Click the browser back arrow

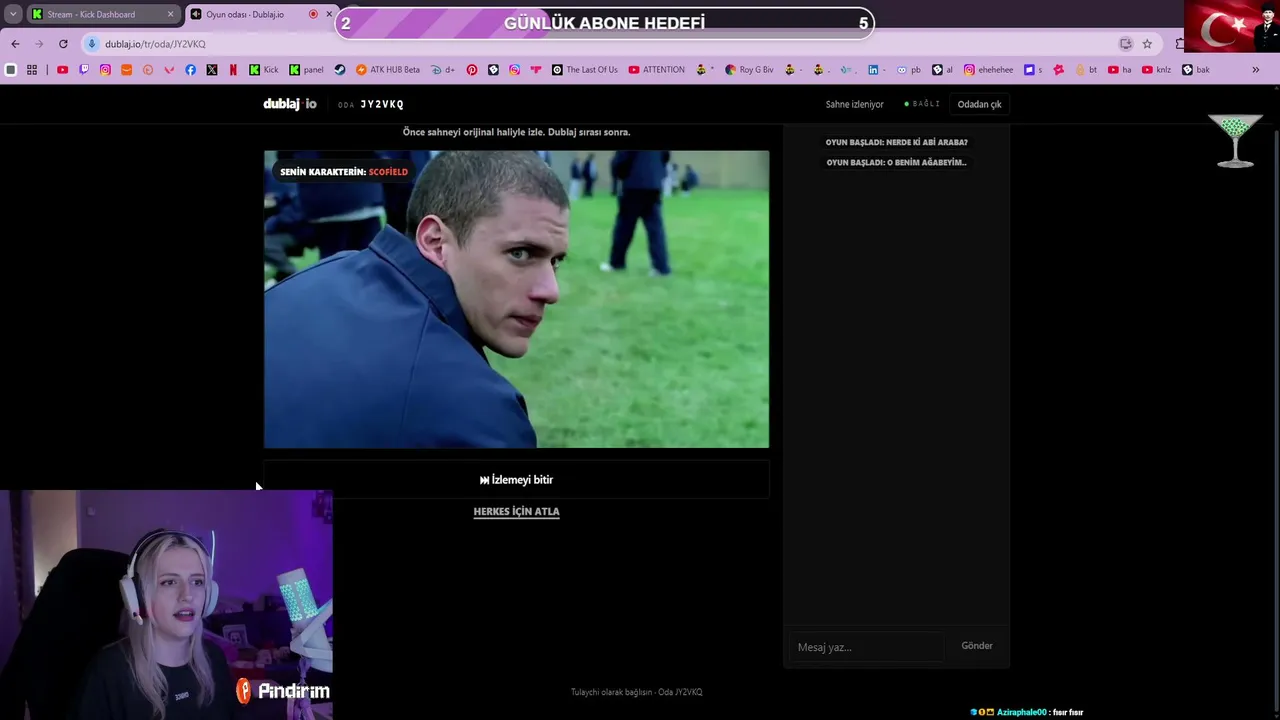tap(15, 44)
